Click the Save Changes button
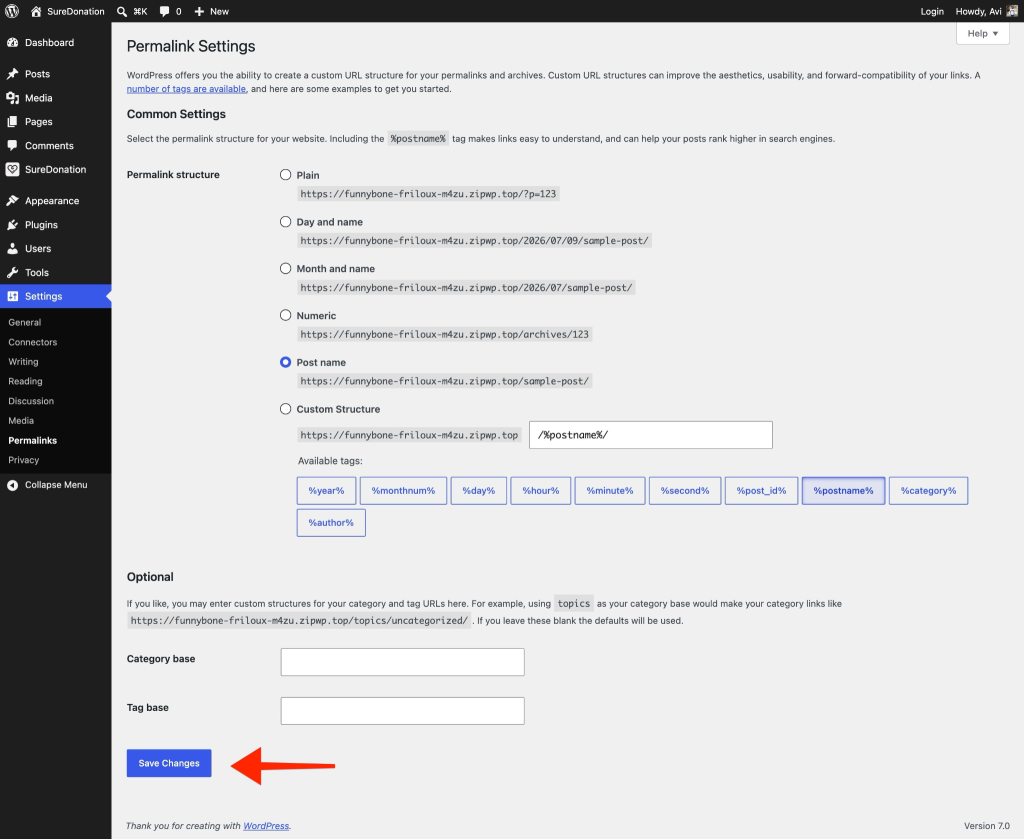 point(169,763)
